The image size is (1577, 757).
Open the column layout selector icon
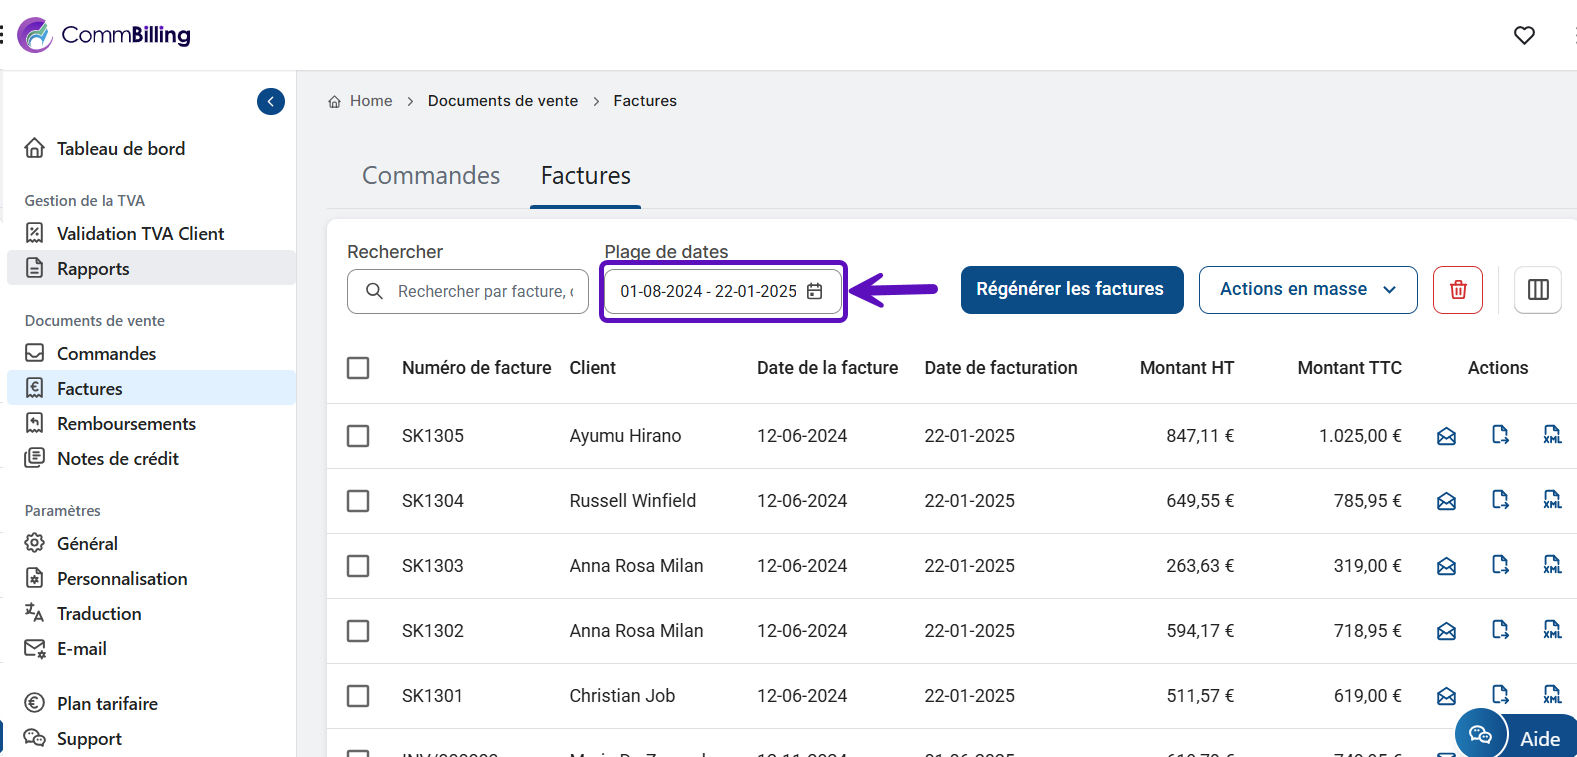coord(1537,290)
